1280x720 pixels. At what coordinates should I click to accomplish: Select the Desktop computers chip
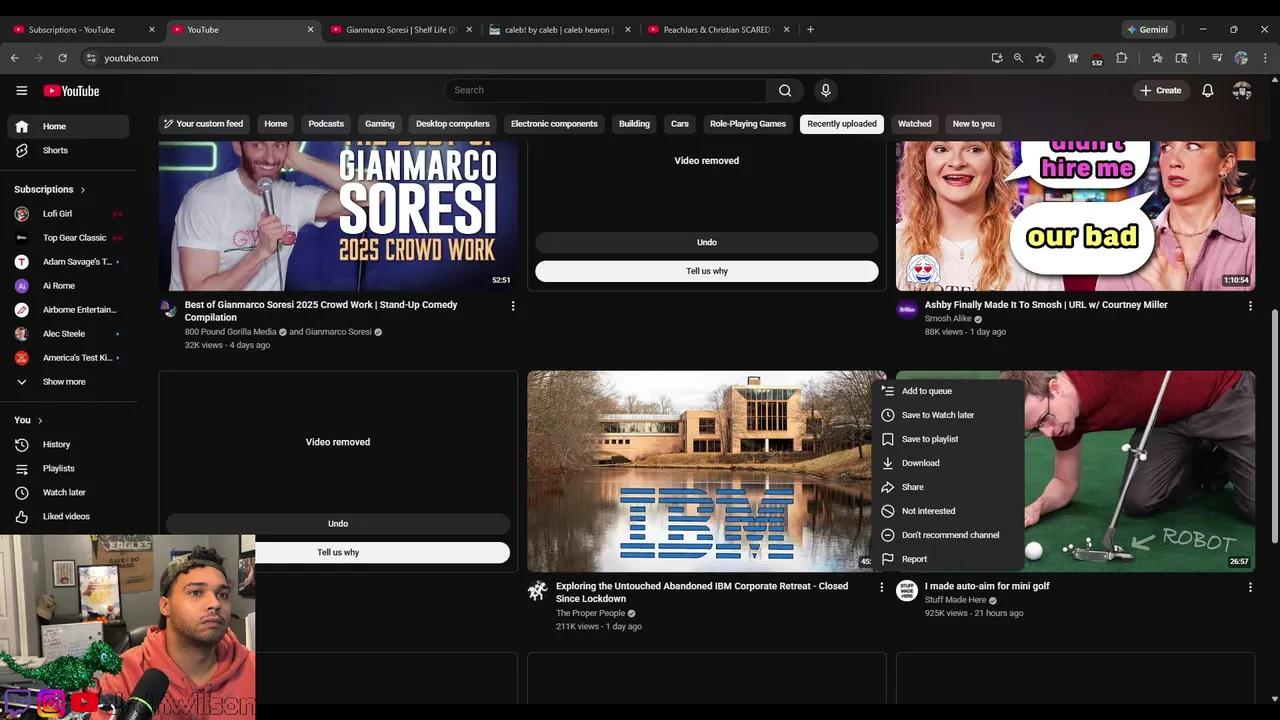[x=453, y=124]
